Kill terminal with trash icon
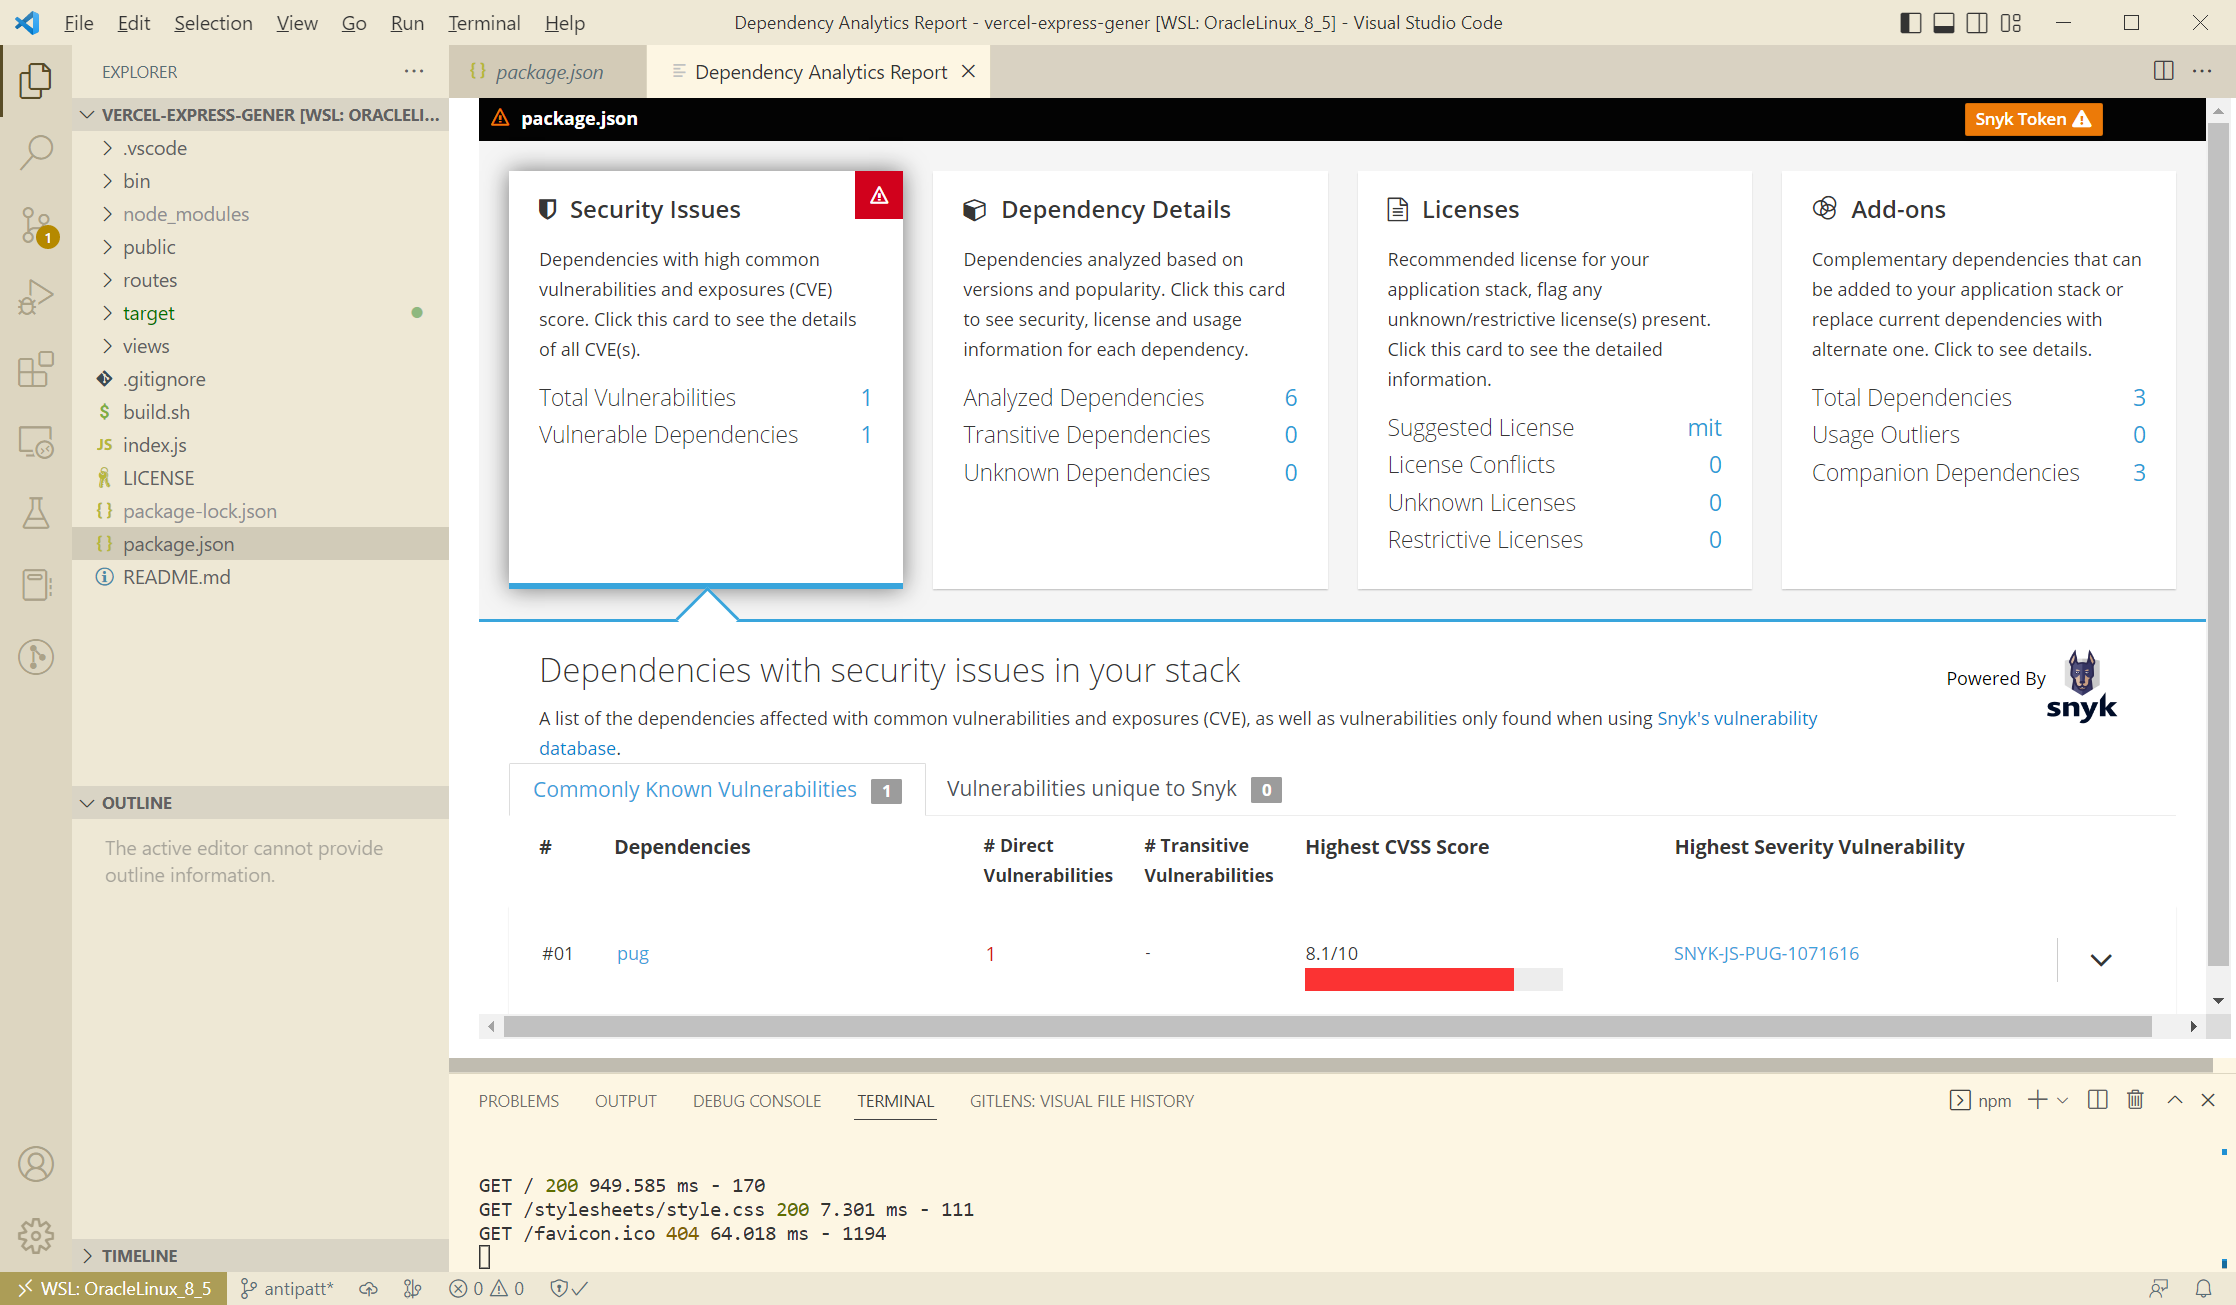This screenshot has width=2236, height=1305. [2135, 1100]
